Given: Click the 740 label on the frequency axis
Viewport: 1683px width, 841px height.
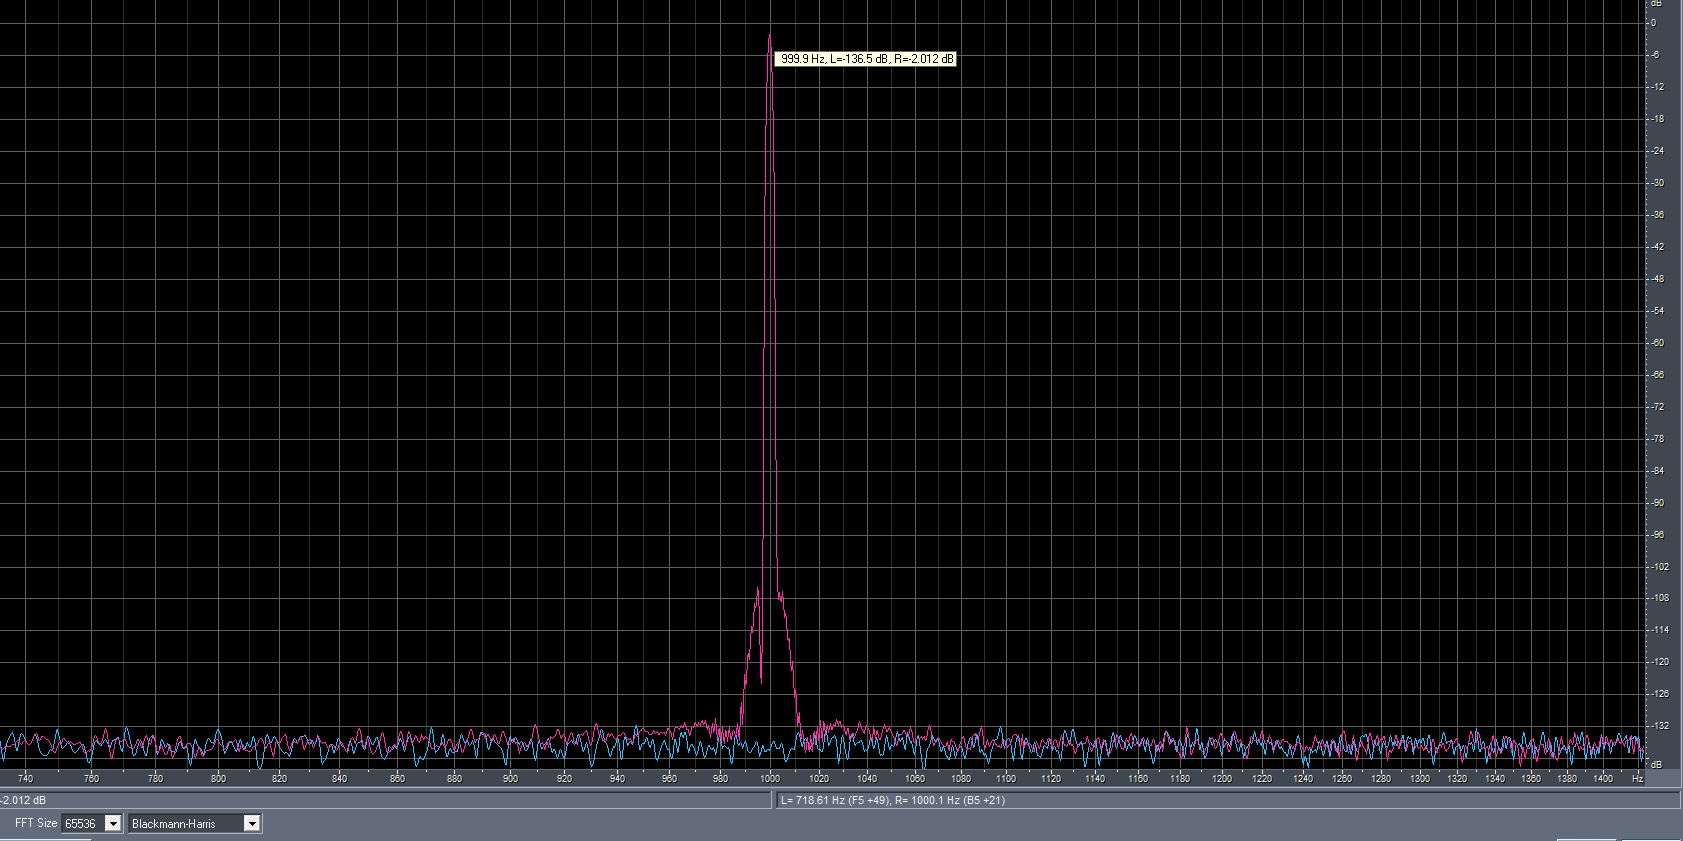Looking at the screenshot, I should 25,778.
